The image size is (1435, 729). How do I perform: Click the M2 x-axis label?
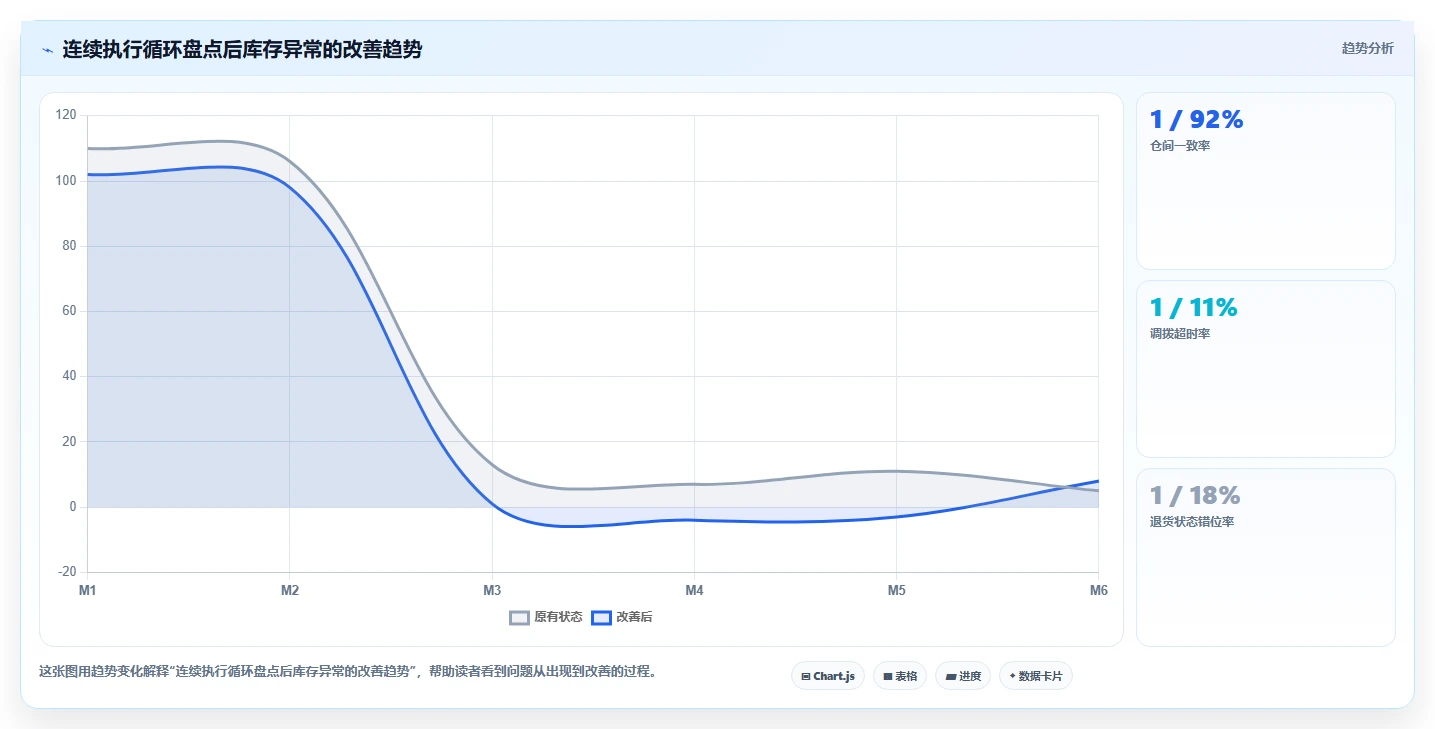(290, 591)
